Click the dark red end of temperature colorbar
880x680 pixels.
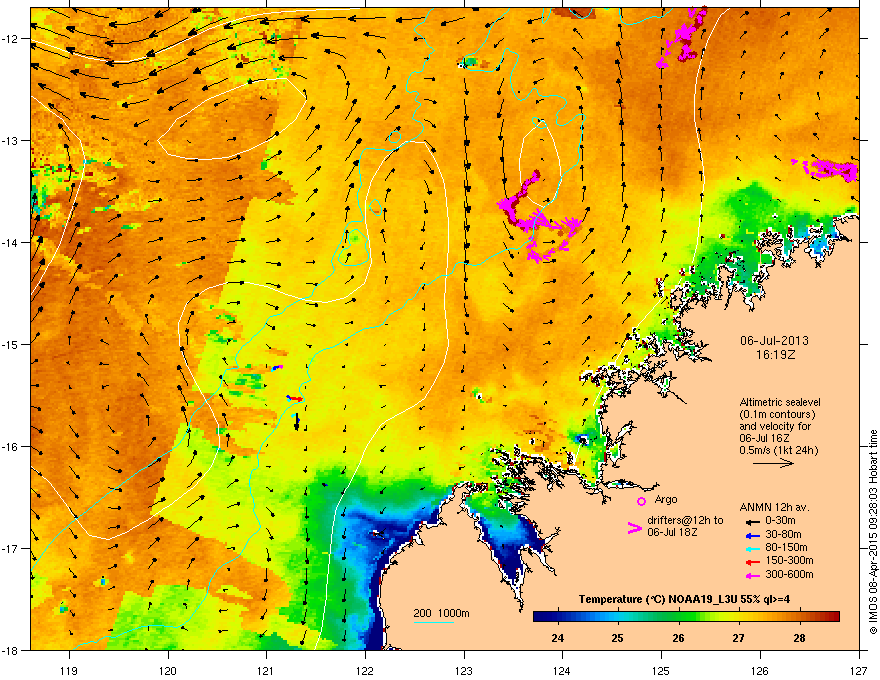coord(834,617)
